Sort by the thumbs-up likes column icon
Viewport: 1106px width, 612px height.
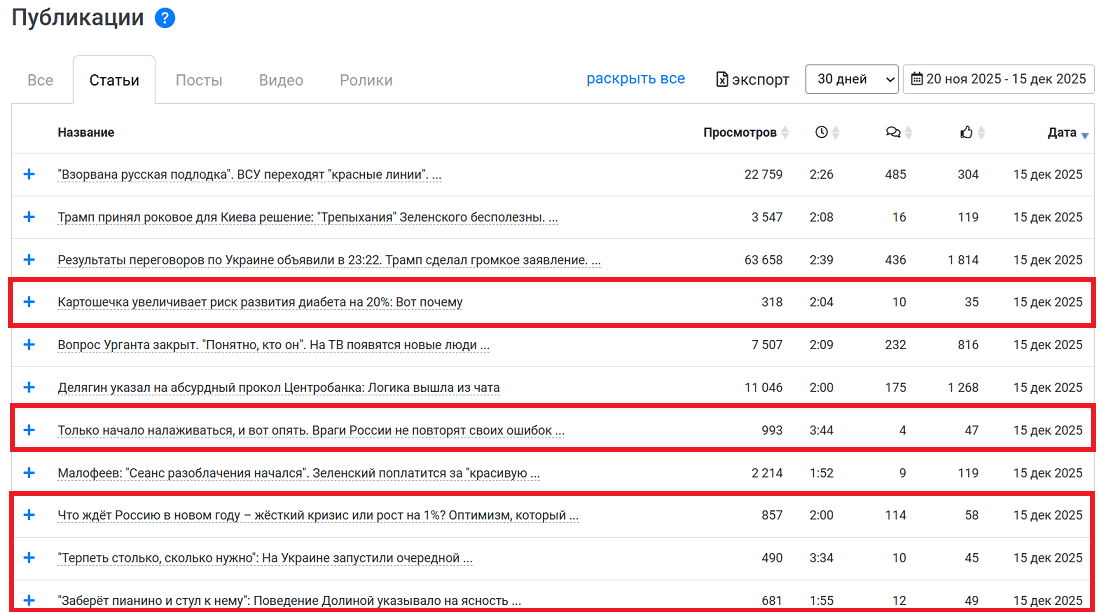click(966, 132)
